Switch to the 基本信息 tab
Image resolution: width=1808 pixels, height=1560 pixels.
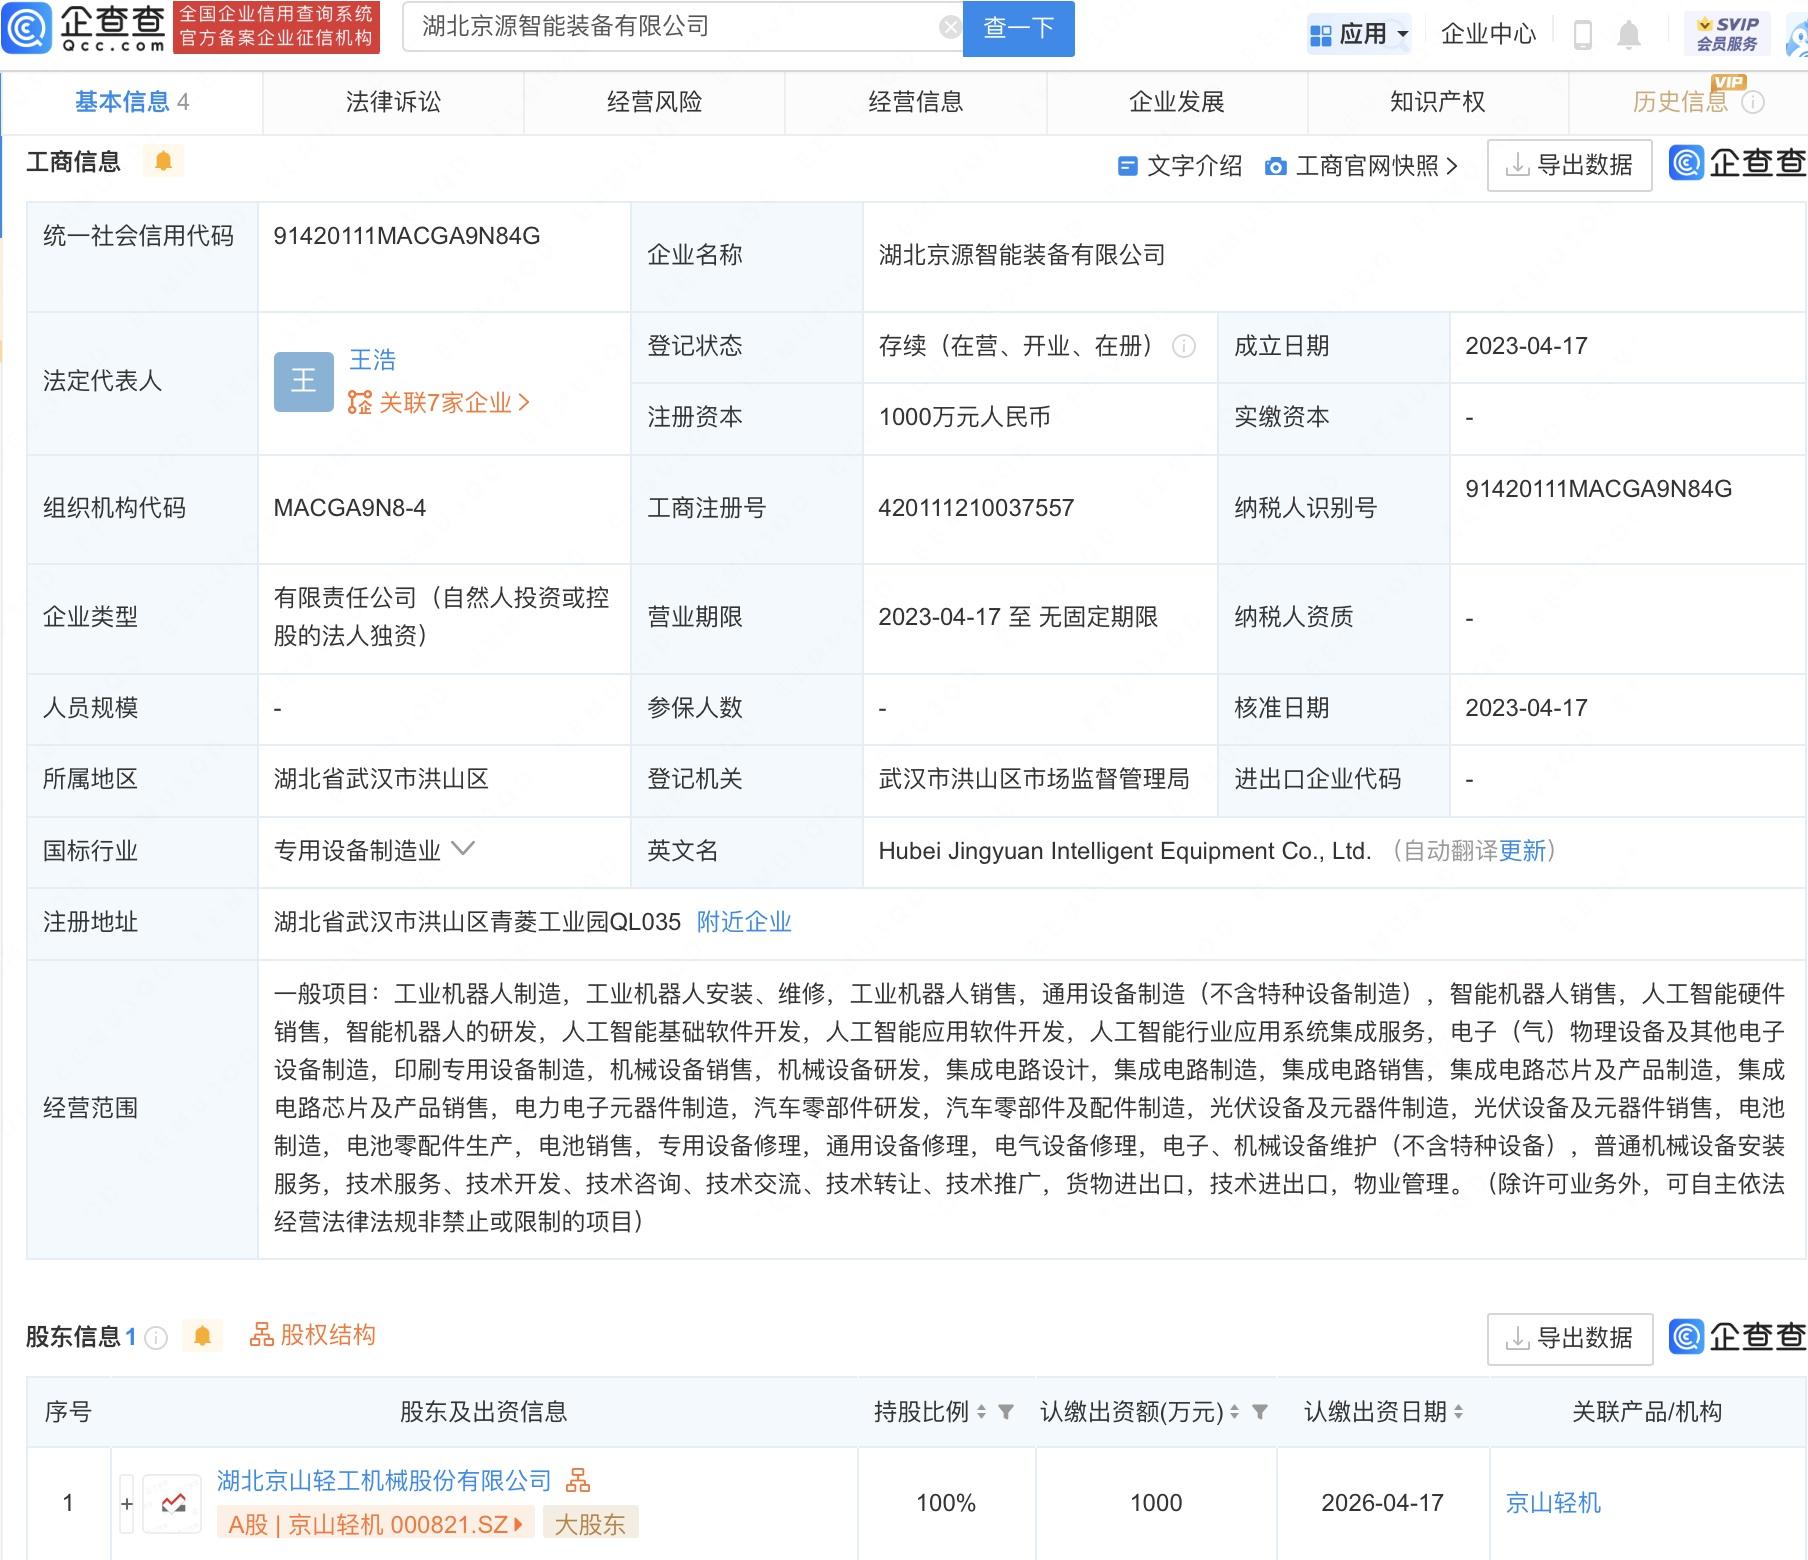(x=132, y=102)
